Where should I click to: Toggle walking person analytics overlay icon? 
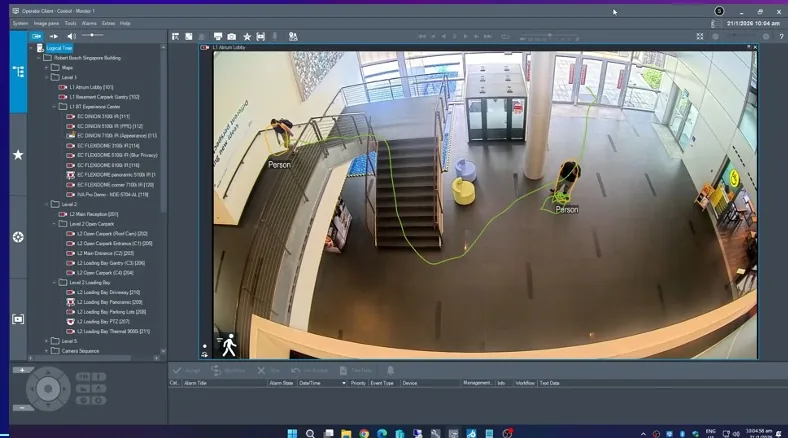click(229, 345)
